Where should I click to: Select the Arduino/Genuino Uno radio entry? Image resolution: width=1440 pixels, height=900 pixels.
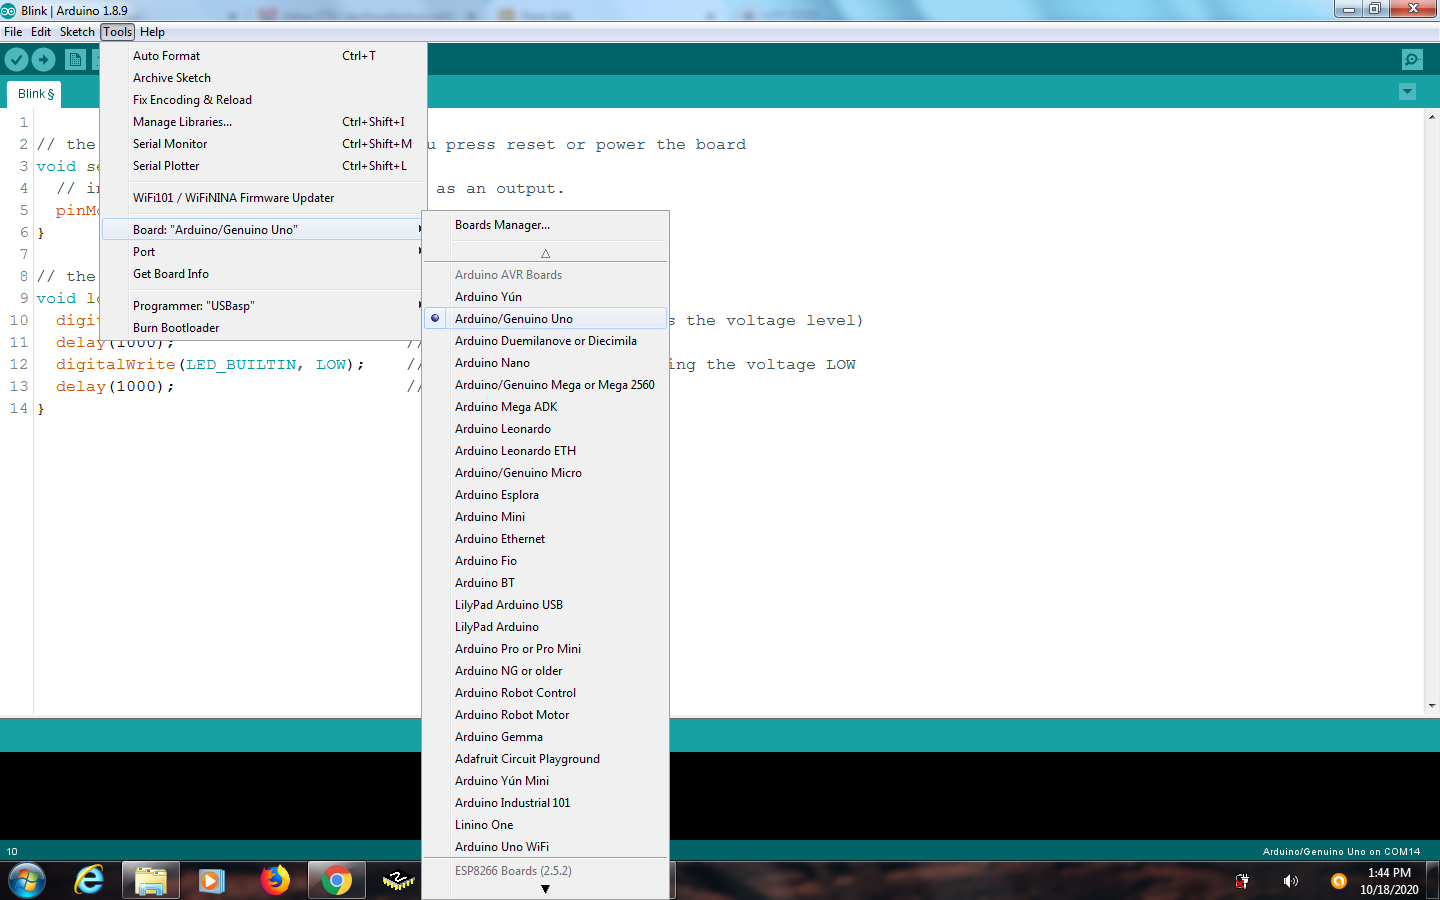tap(545, 319)
